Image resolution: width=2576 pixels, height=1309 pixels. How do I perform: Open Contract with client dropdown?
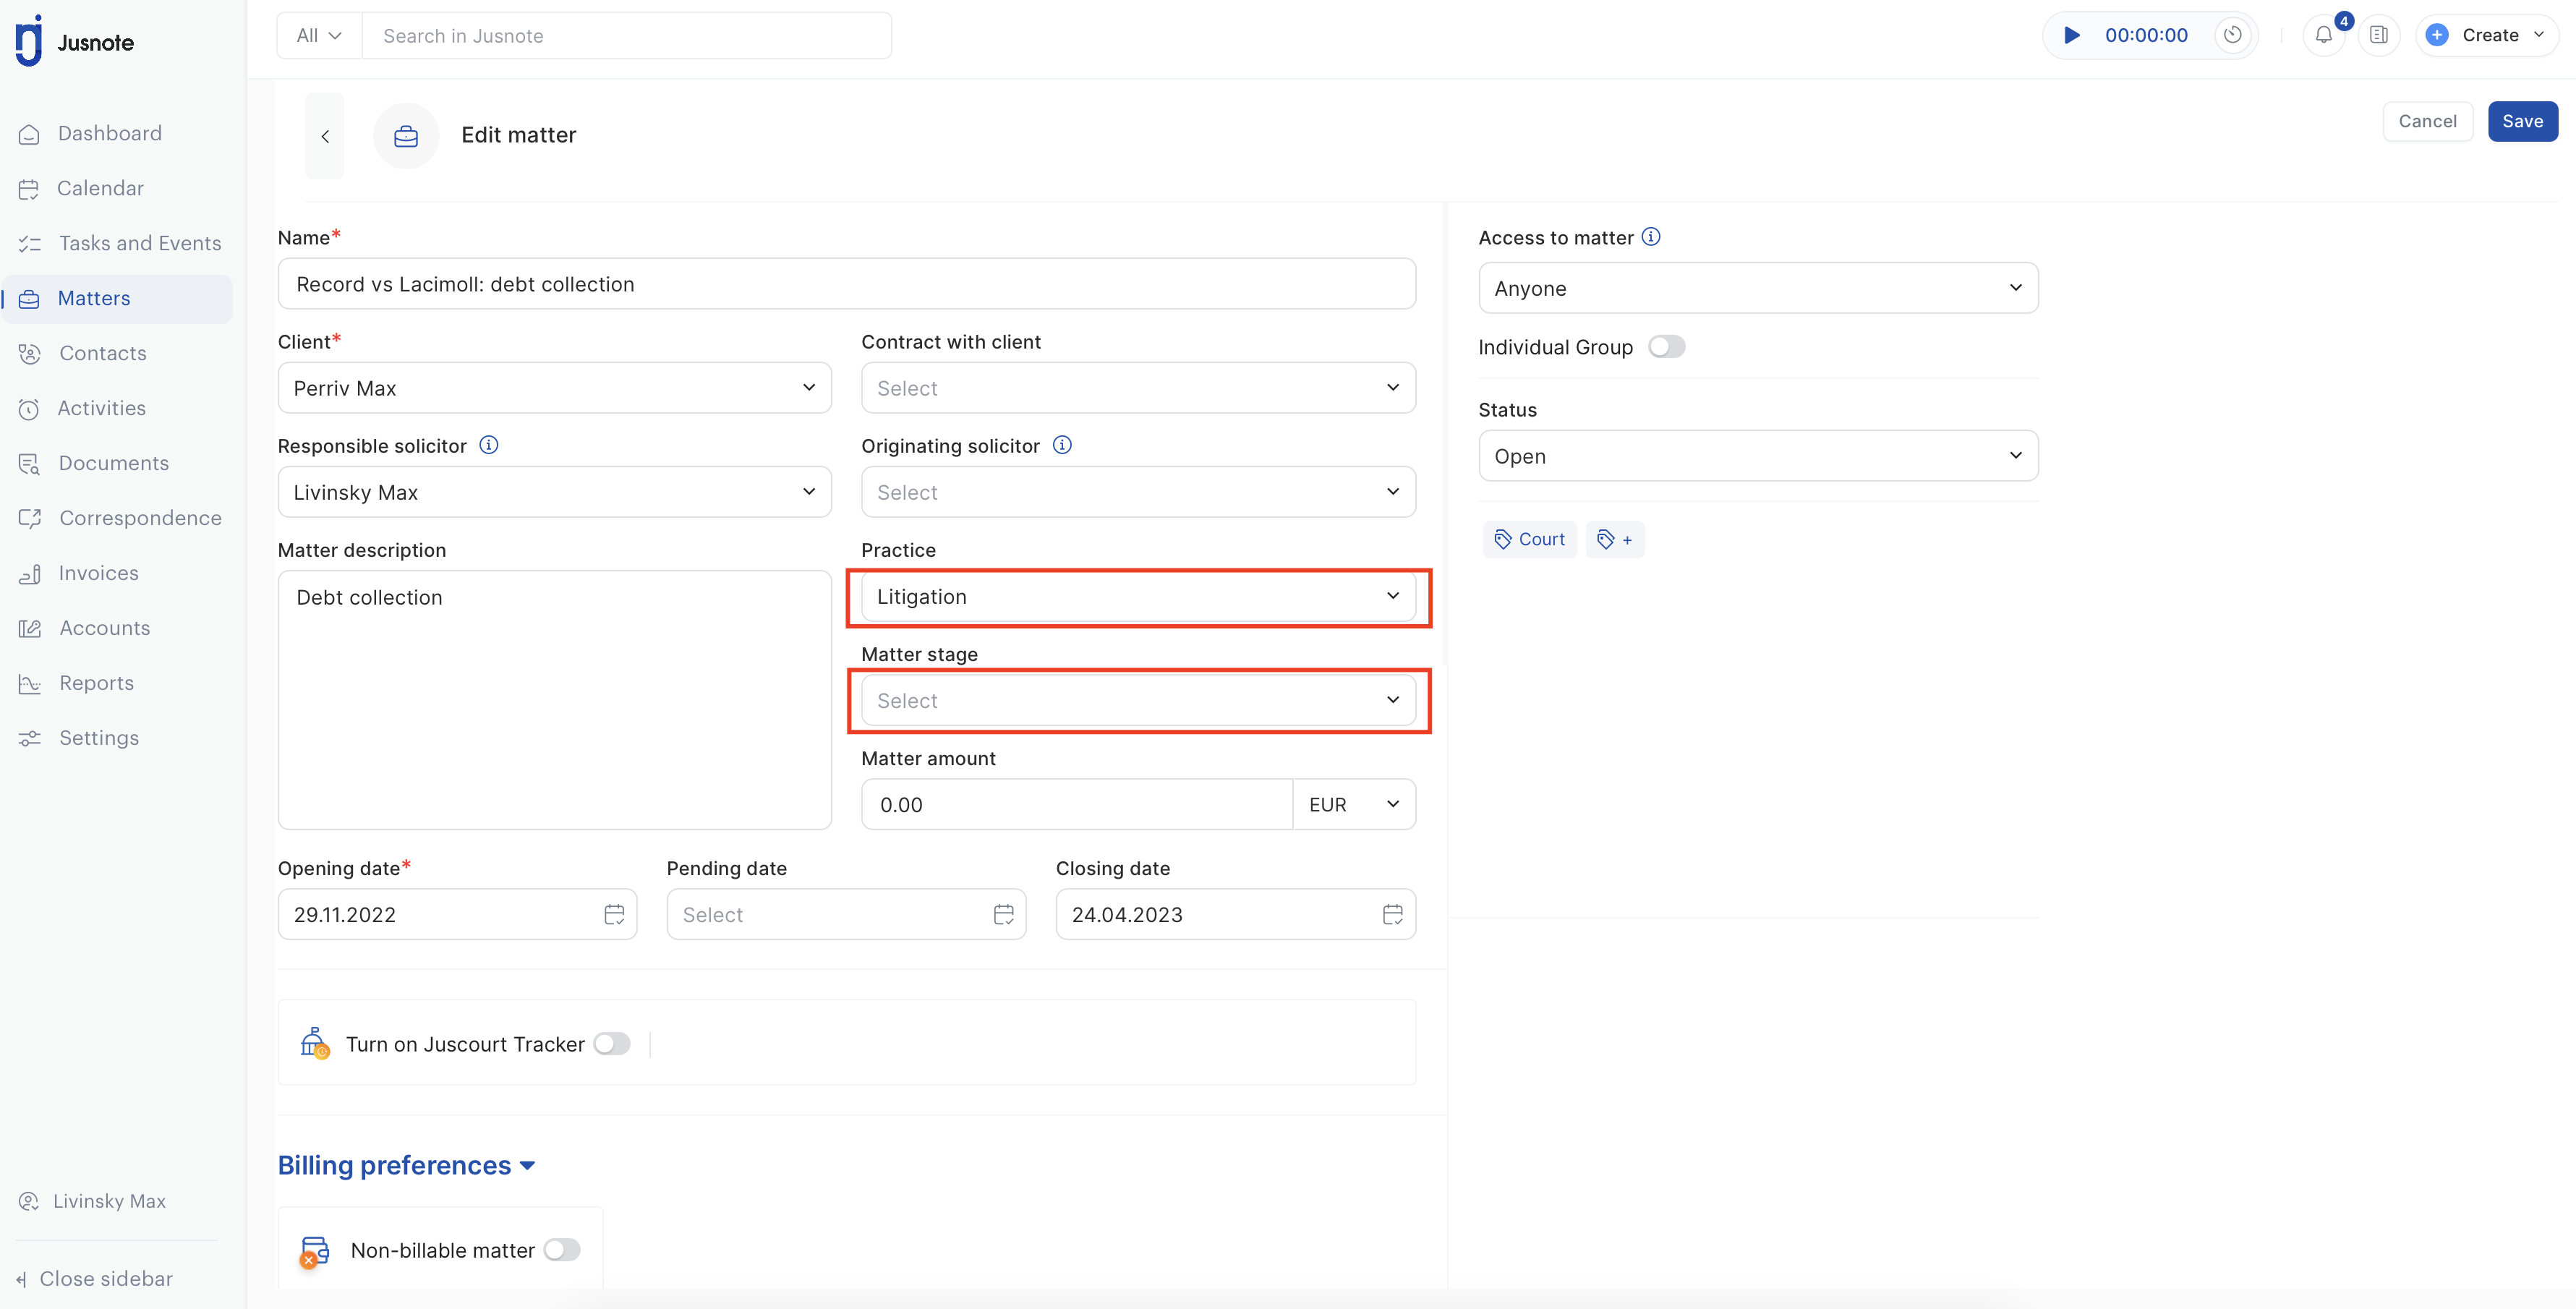(1138, 388)
